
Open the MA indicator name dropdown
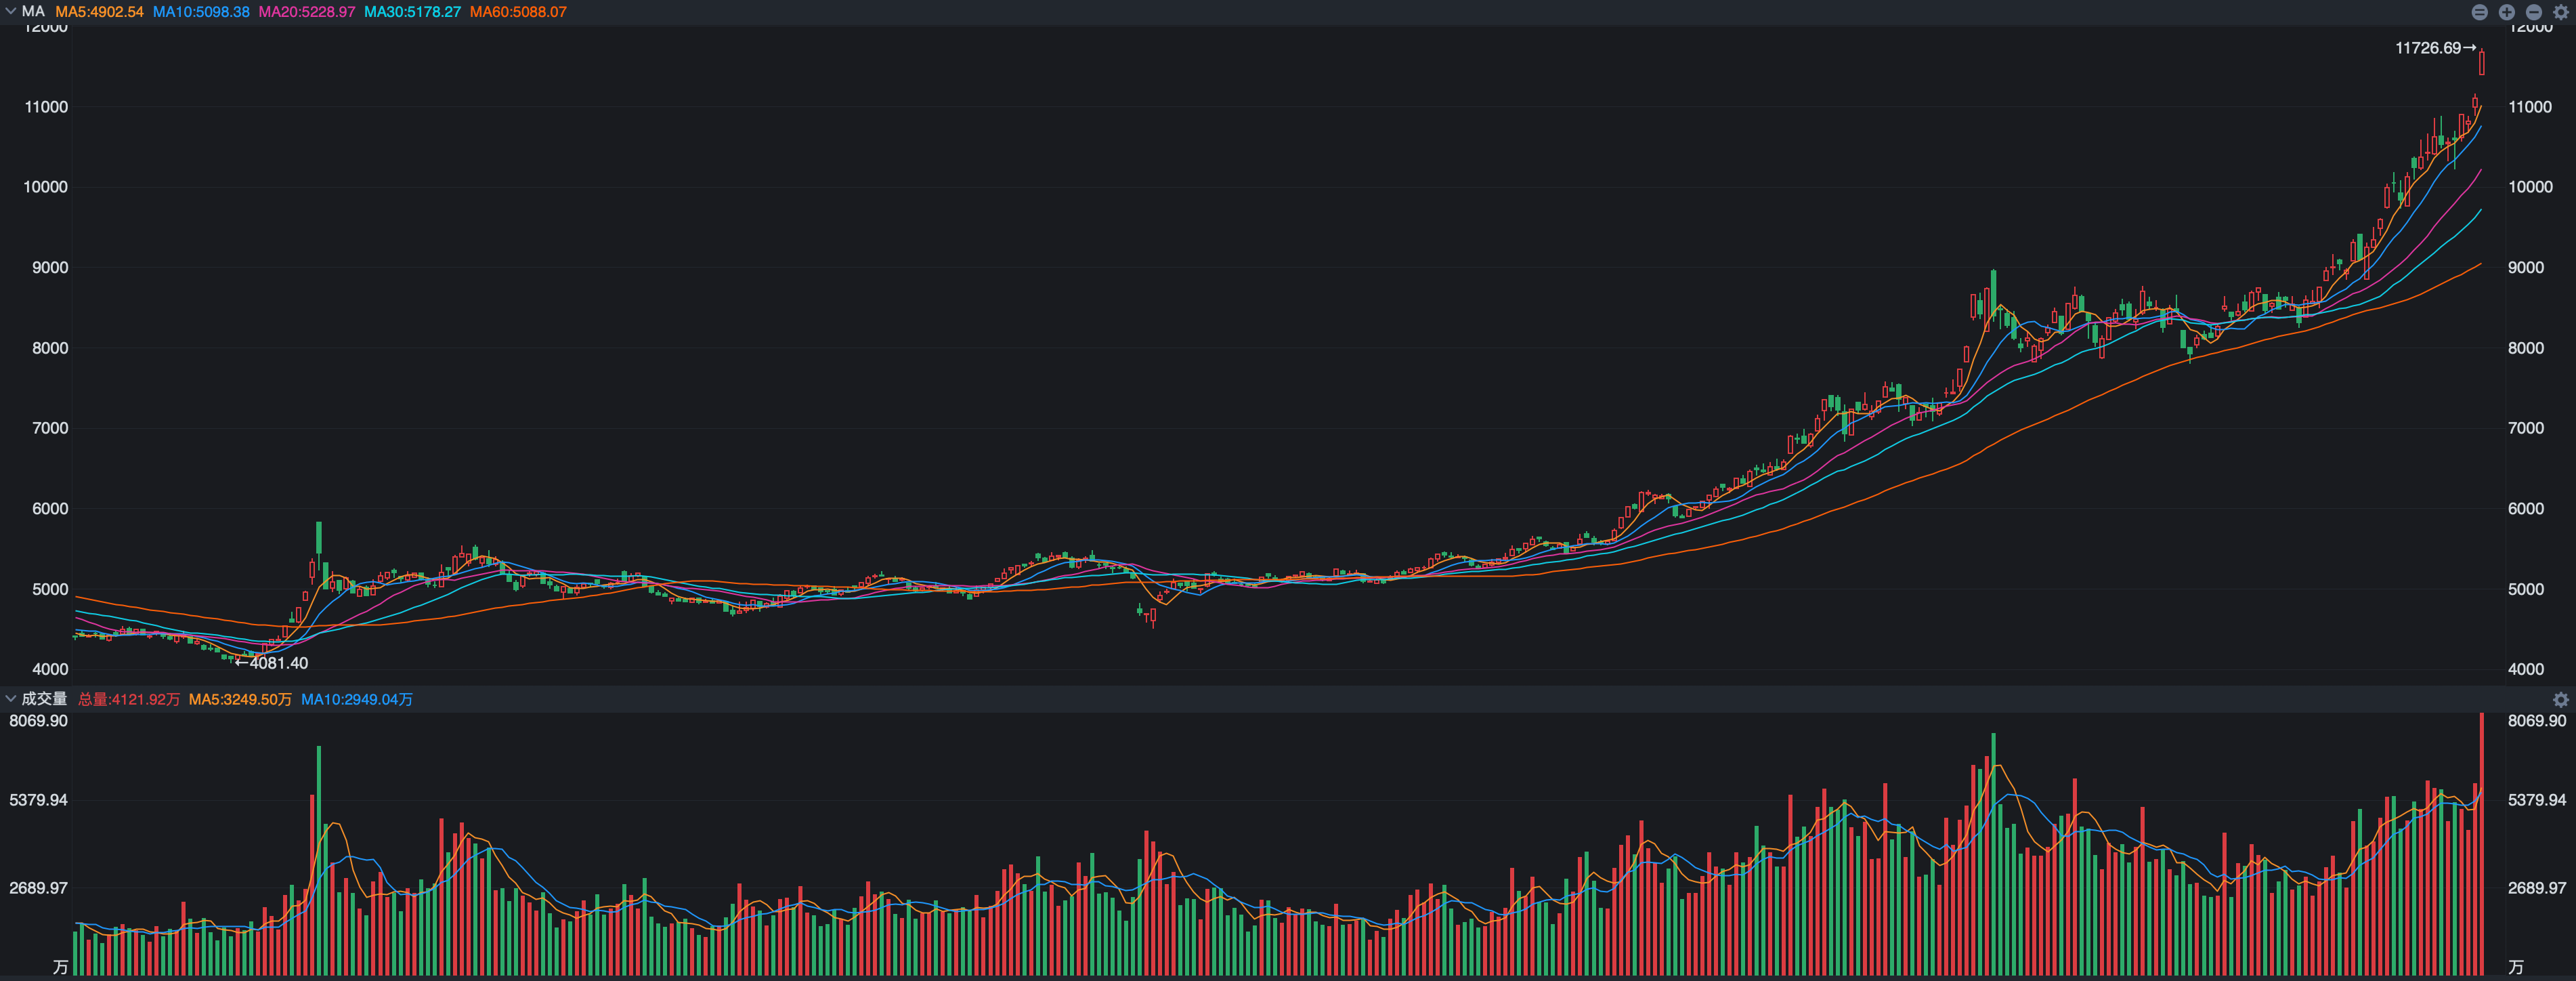point(33,12)
